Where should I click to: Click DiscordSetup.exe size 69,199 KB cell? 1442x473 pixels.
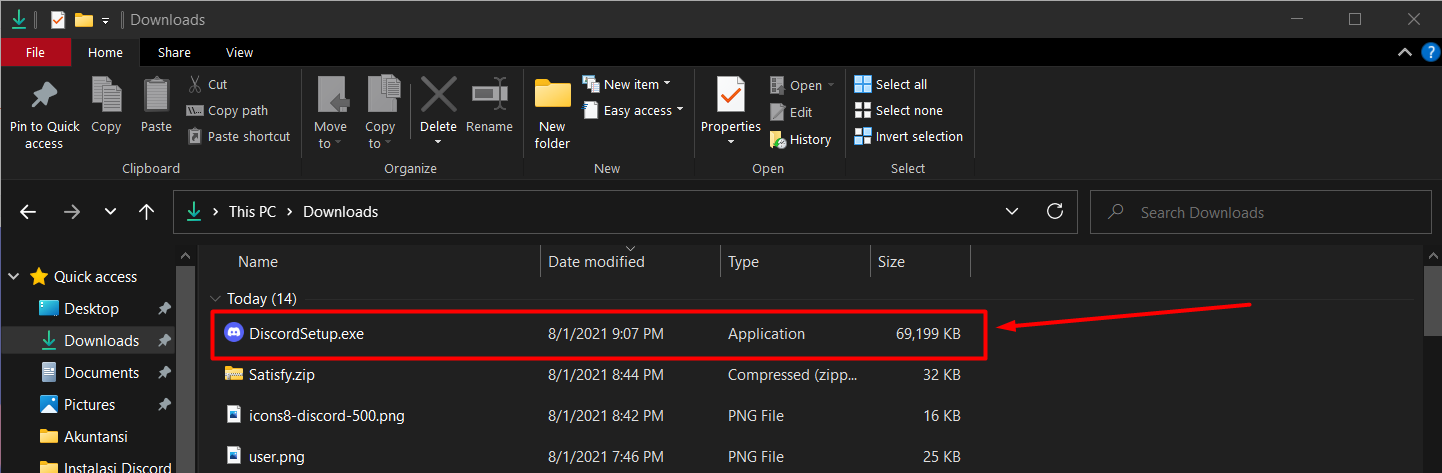click(928, 334)
